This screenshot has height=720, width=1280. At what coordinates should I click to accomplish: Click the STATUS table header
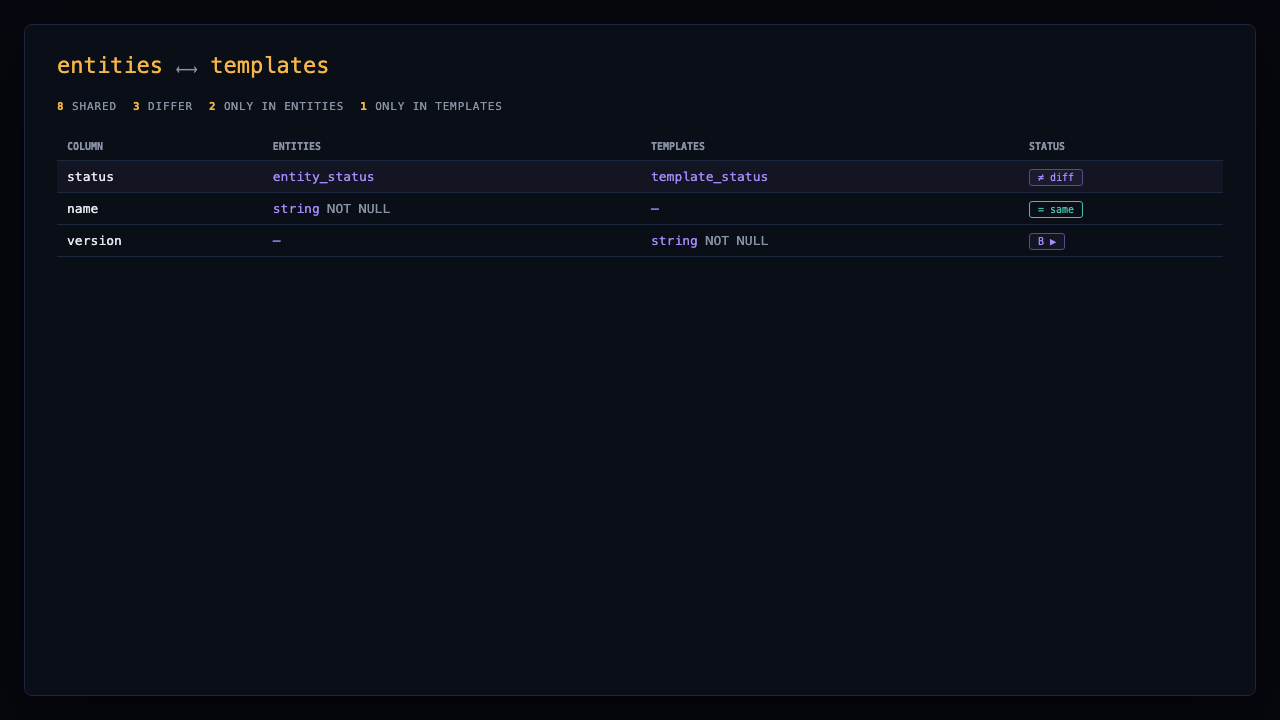[x=1047, y=146]
